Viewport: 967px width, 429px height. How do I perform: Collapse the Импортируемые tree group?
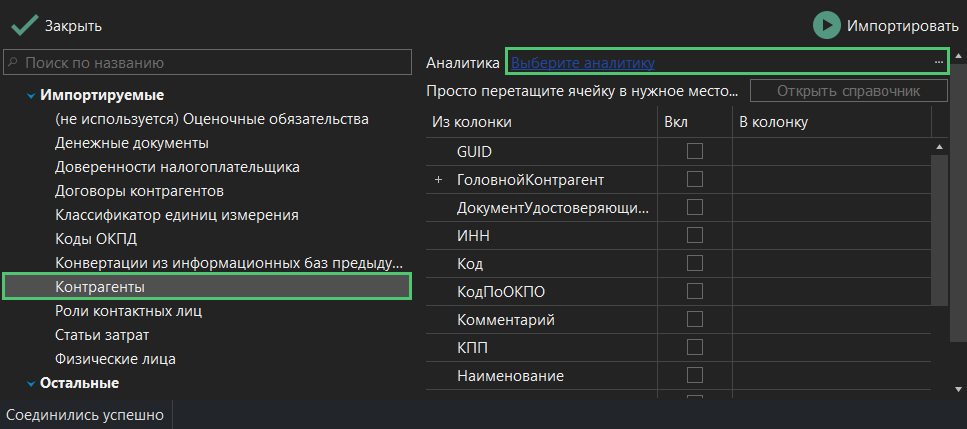tap(30, 96)
